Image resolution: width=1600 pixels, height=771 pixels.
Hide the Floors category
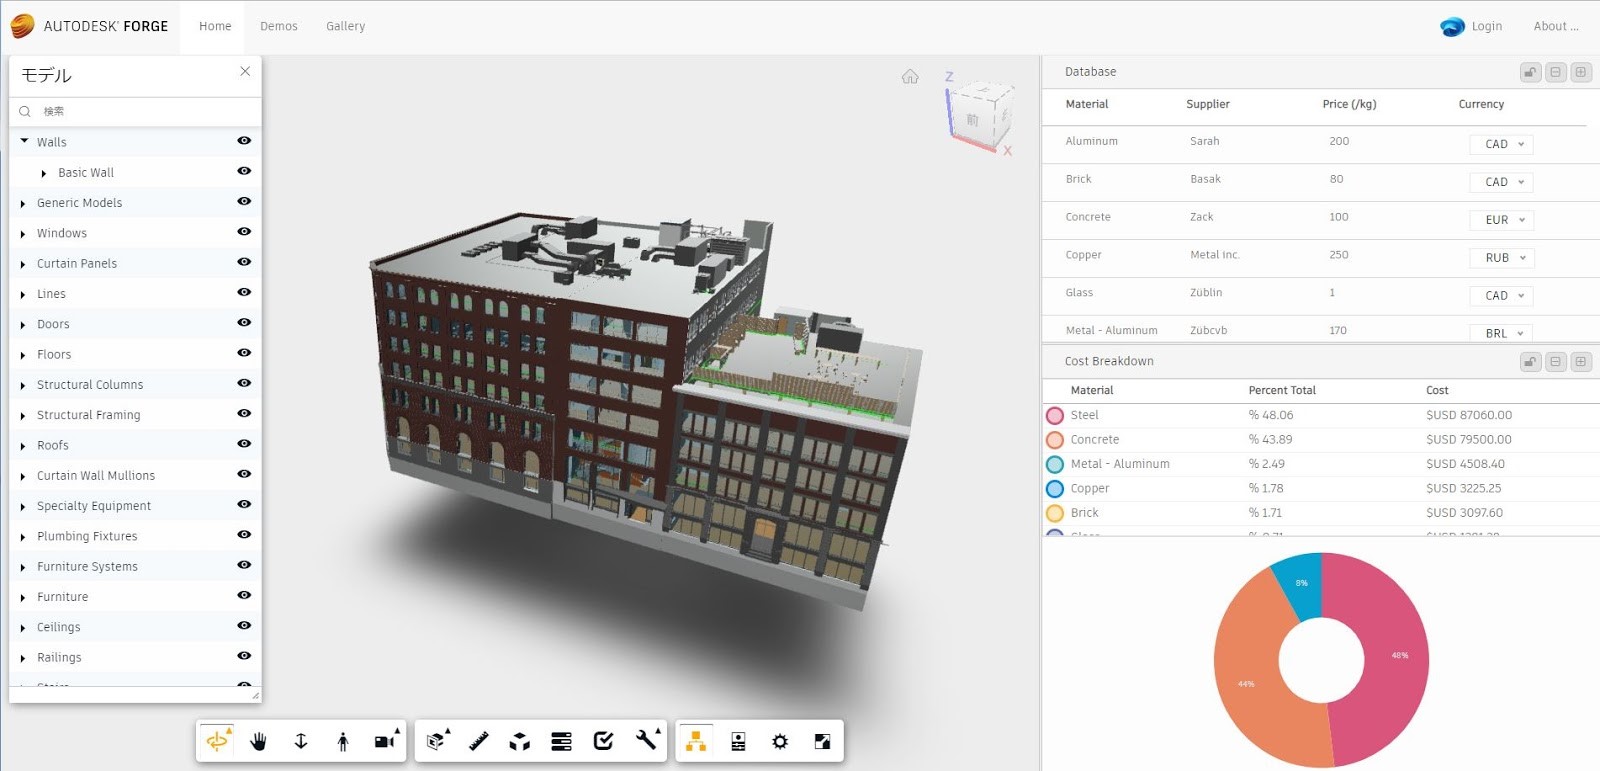(244, 353)
